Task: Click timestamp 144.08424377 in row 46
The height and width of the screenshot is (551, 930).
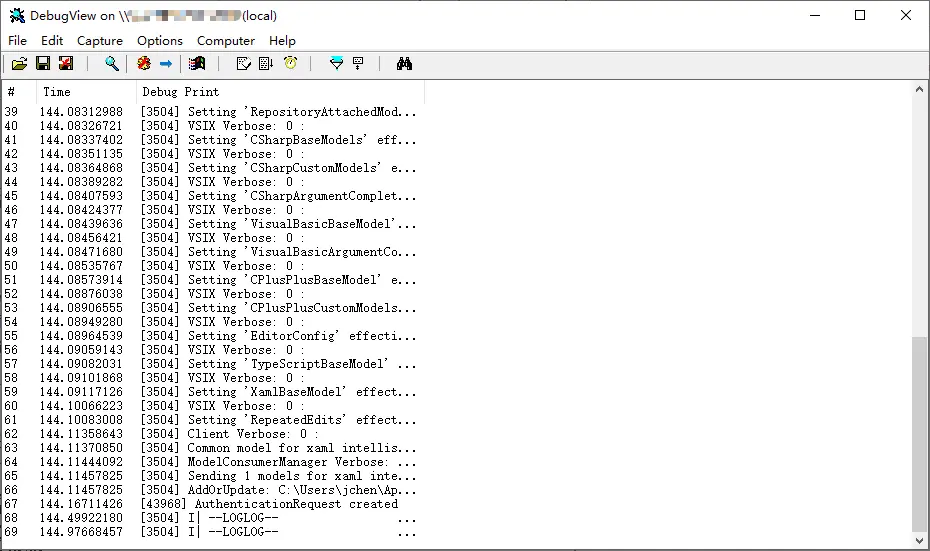Action: pyautogui.click(x=81, y=210)
